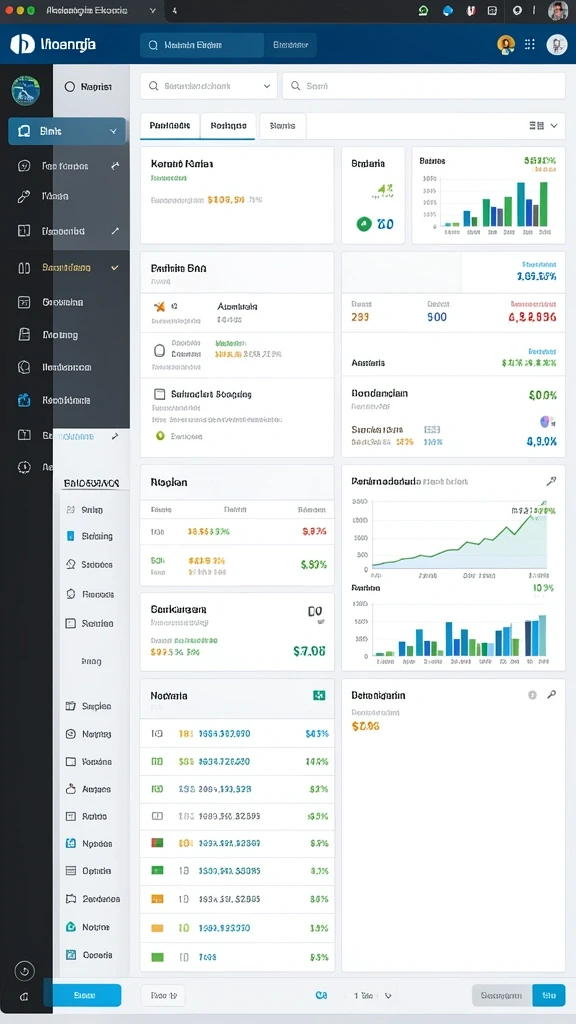Open the apps grid icon in header
The width and height of the screenshot is (576, 1024).
pos(530,44)
